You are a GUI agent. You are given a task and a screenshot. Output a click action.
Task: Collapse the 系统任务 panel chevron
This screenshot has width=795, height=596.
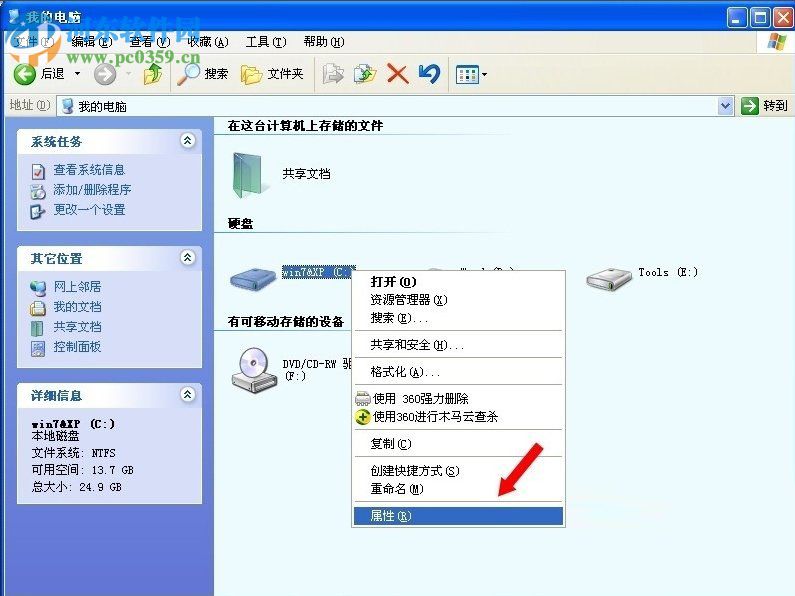(x=188, y=140)
